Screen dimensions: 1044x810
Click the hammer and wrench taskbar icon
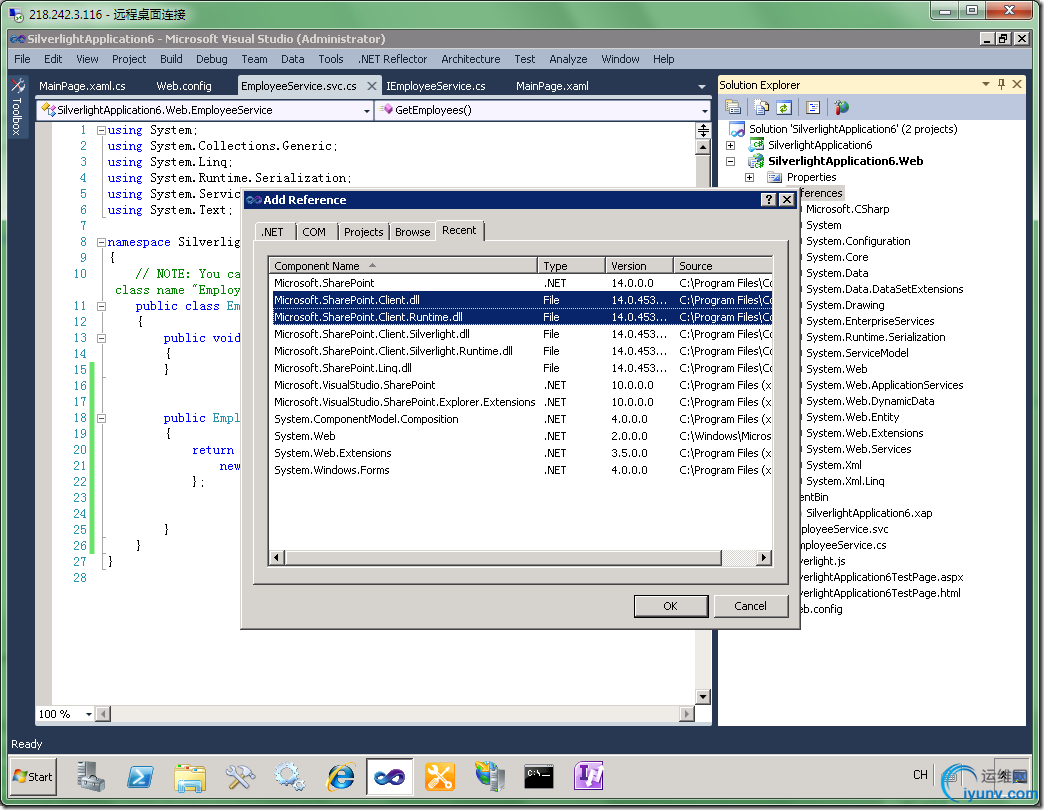click(x=240, y=776)
